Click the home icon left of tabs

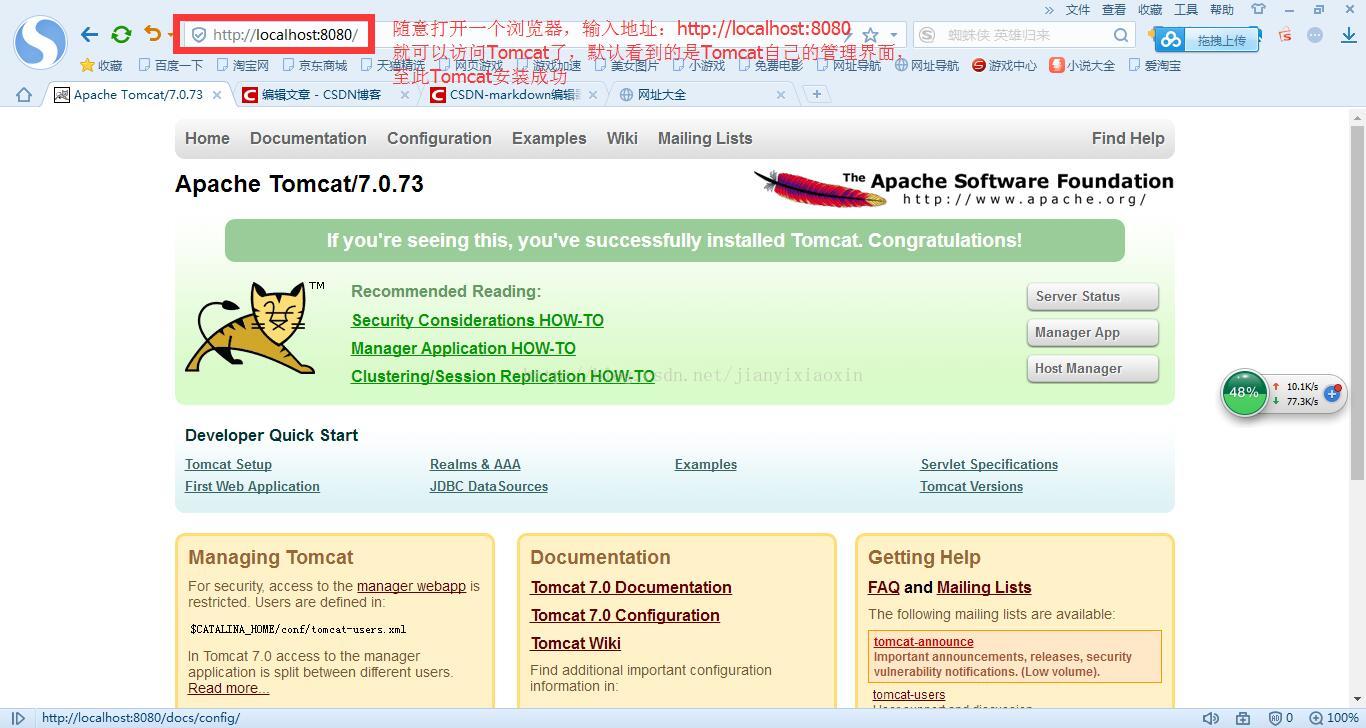point(23,94)
